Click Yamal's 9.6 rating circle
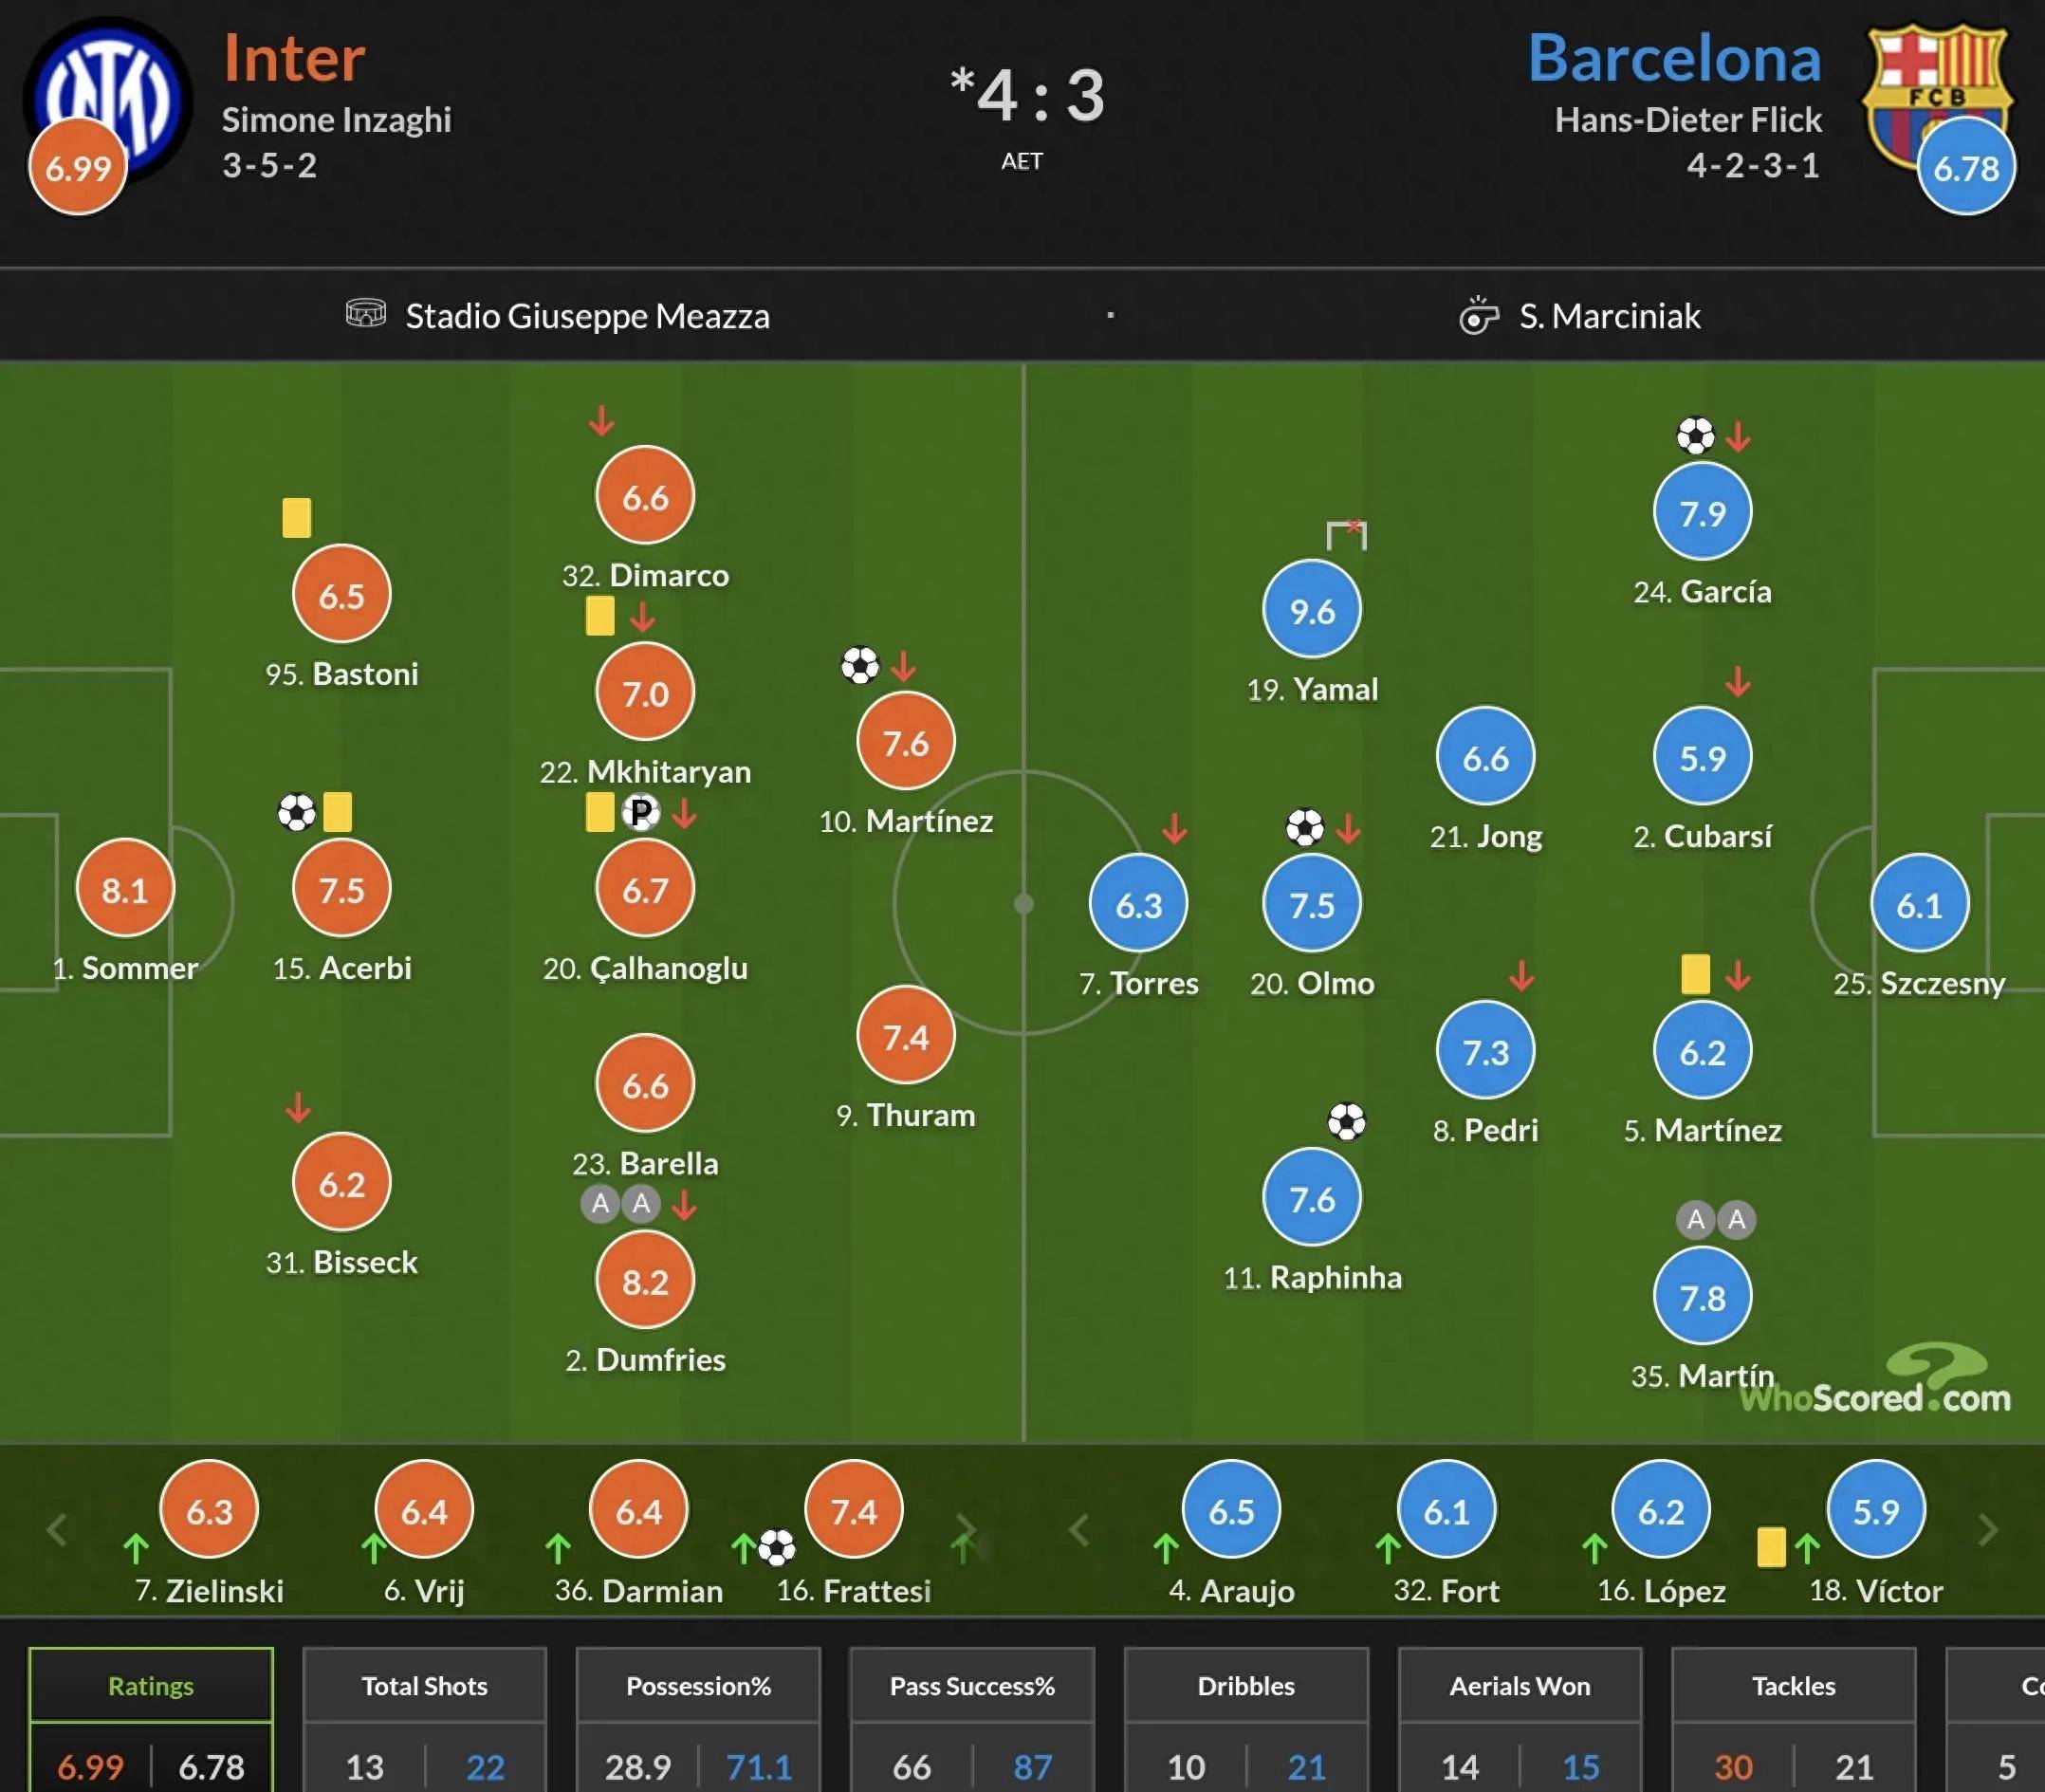The width and height of the screenshot is (2045, 1792). click(1312, 610)
